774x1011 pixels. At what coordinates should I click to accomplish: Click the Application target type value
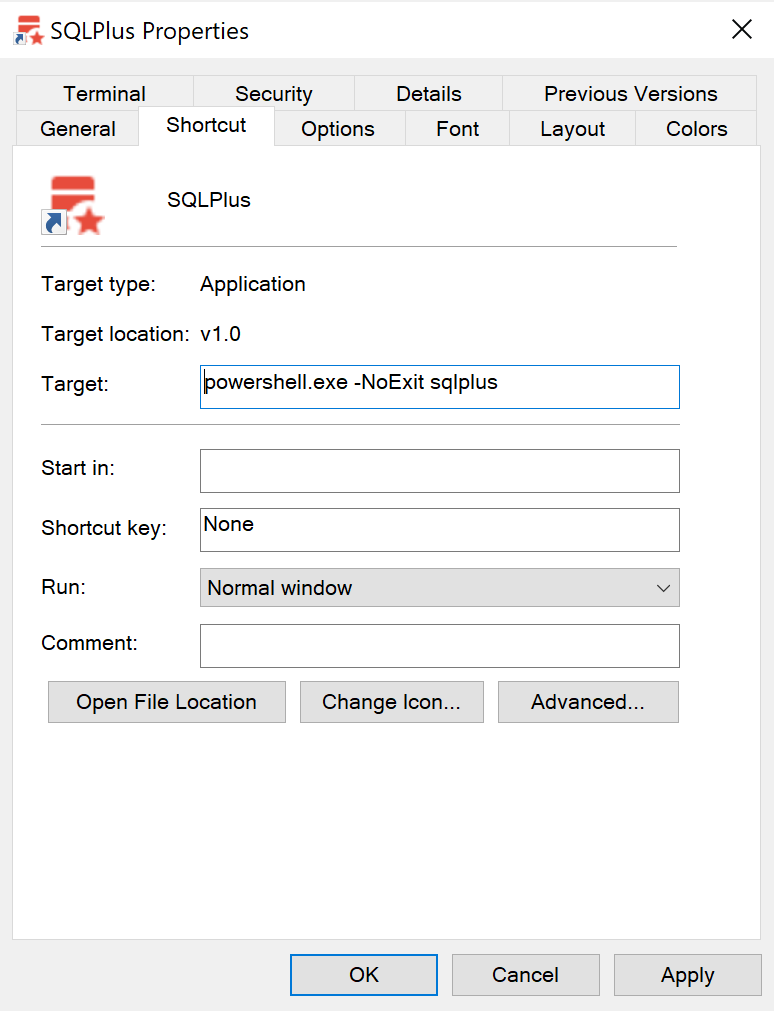pyautogui.click(x=253, y=284)
